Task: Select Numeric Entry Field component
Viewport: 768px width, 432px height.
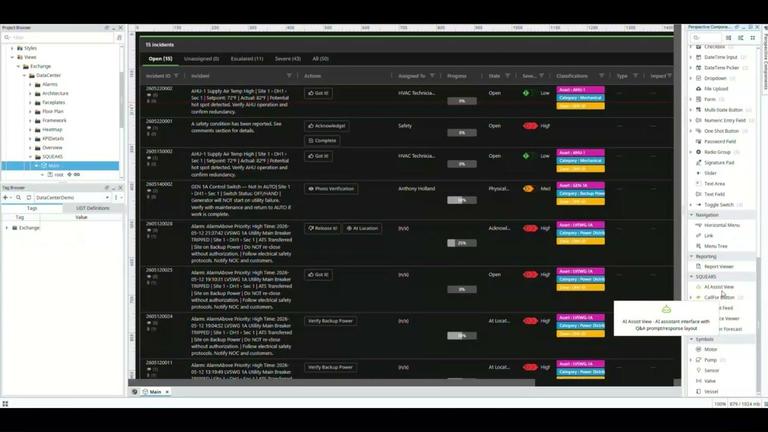Action: [724, 120]
